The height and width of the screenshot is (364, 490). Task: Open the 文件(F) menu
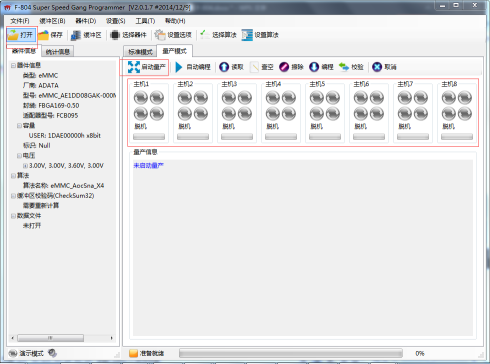pos(20,21)
